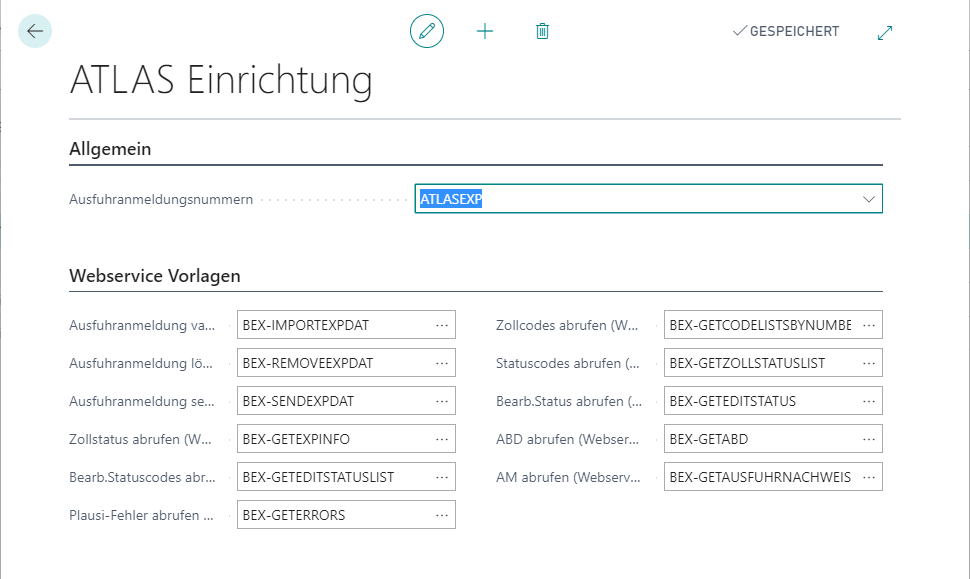The height and width of the screenshot is (579, 970).
Task: Click the pencil edit icon
Action: tap(427, 31)
